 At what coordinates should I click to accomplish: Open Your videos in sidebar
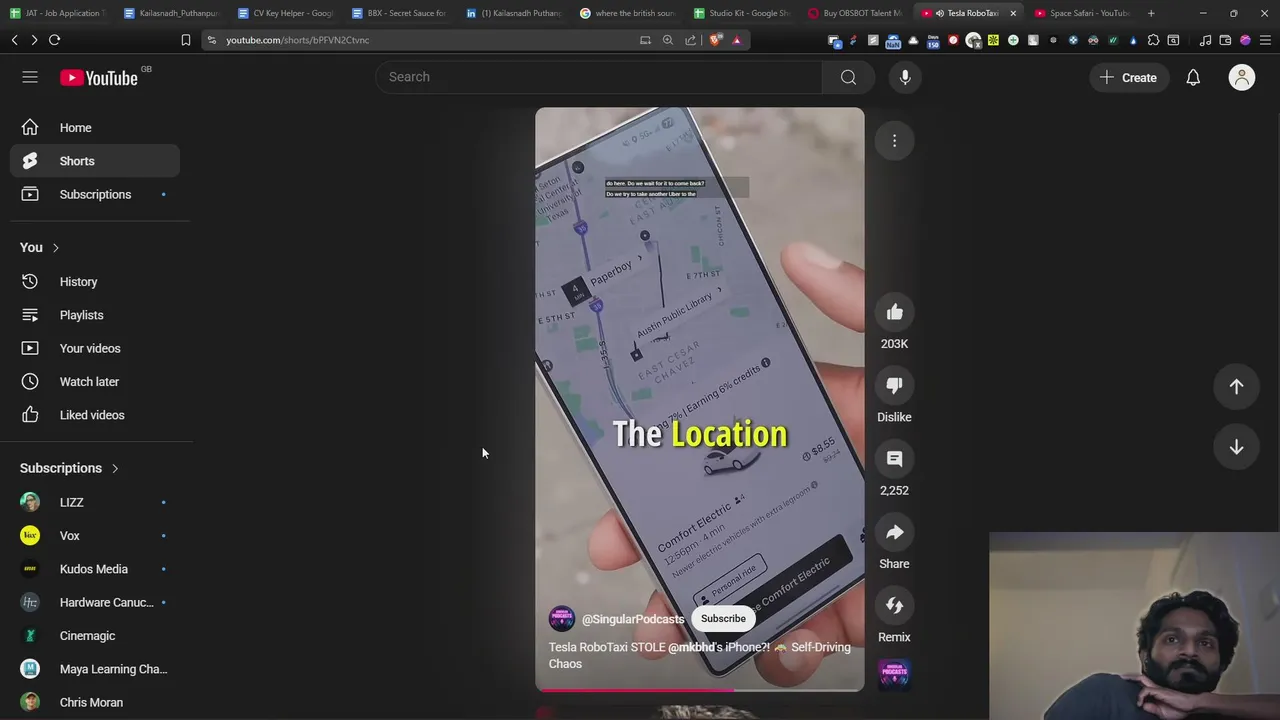pos(95,348)
